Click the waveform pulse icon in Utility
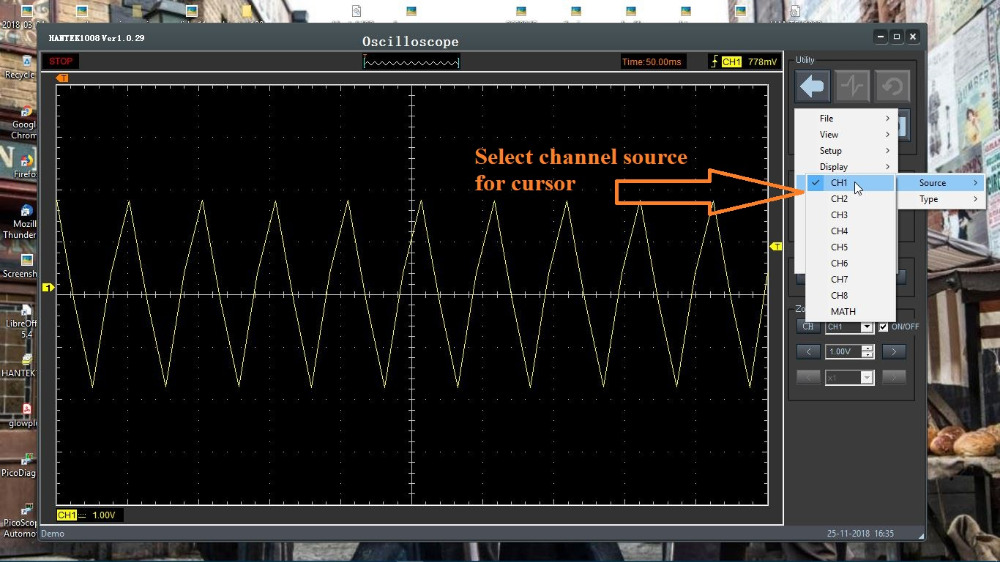The image size is (1000, 562). click(x=853, y=87)
